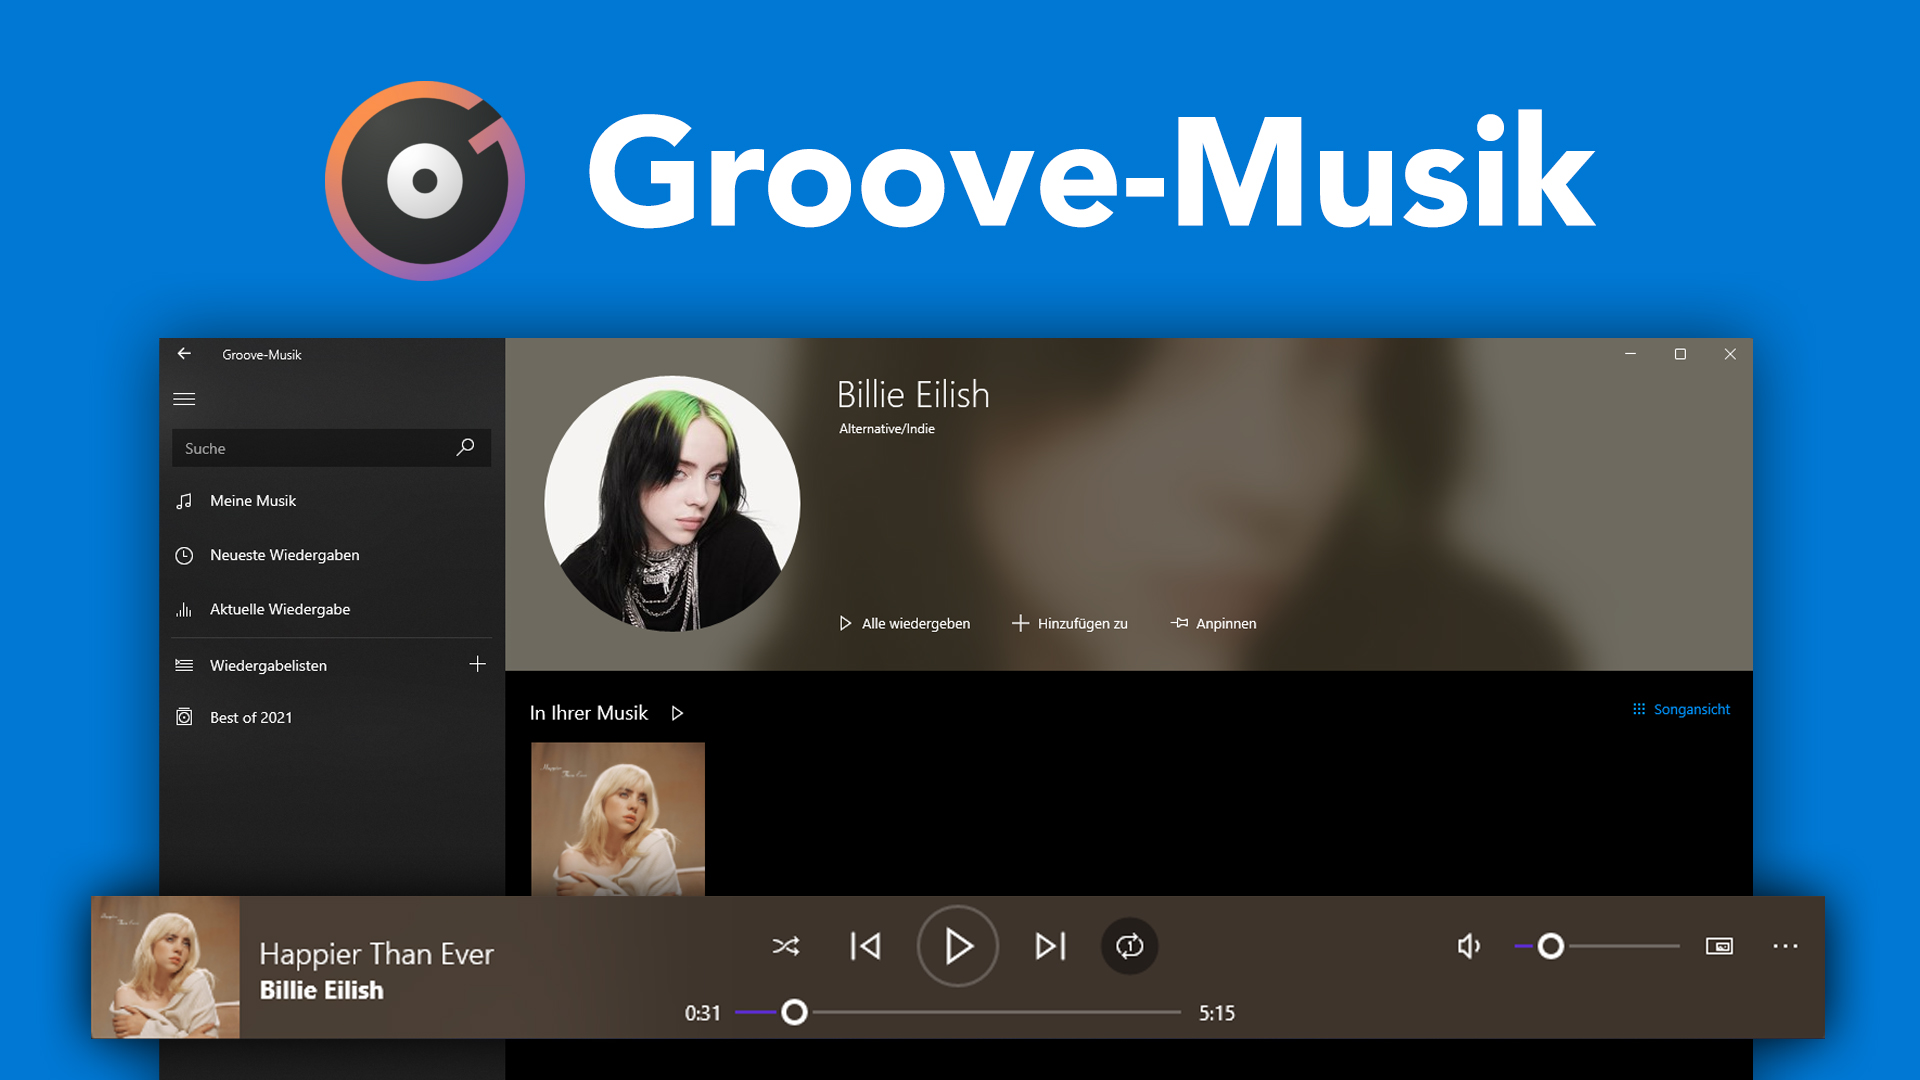Open Neueste Wiedergaben from the sidebar
This screenshot has width=1920, height=1080.
[x=184, y=555]
